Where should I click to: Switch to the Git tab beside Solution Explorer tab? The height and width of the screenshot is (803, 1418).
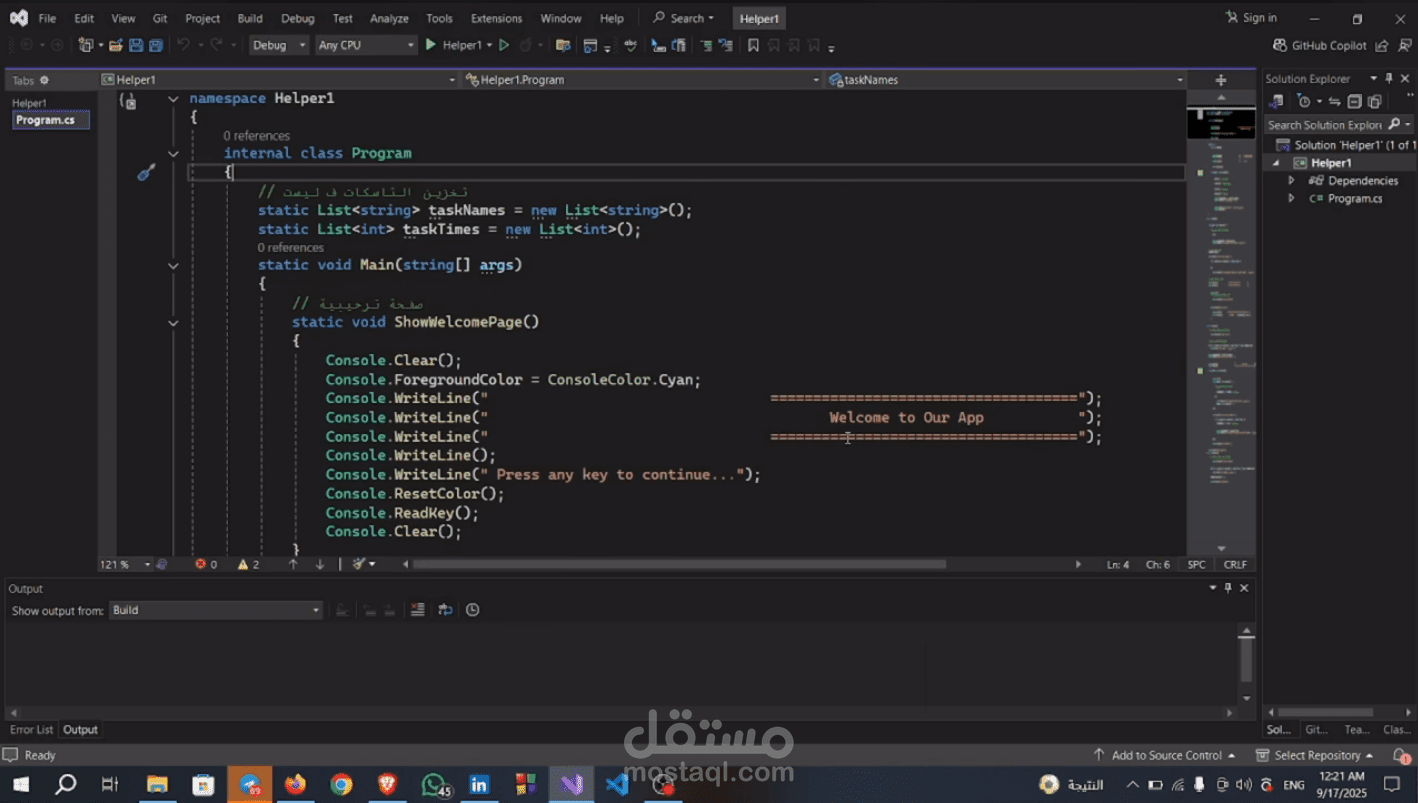(x=1317, y=730)
